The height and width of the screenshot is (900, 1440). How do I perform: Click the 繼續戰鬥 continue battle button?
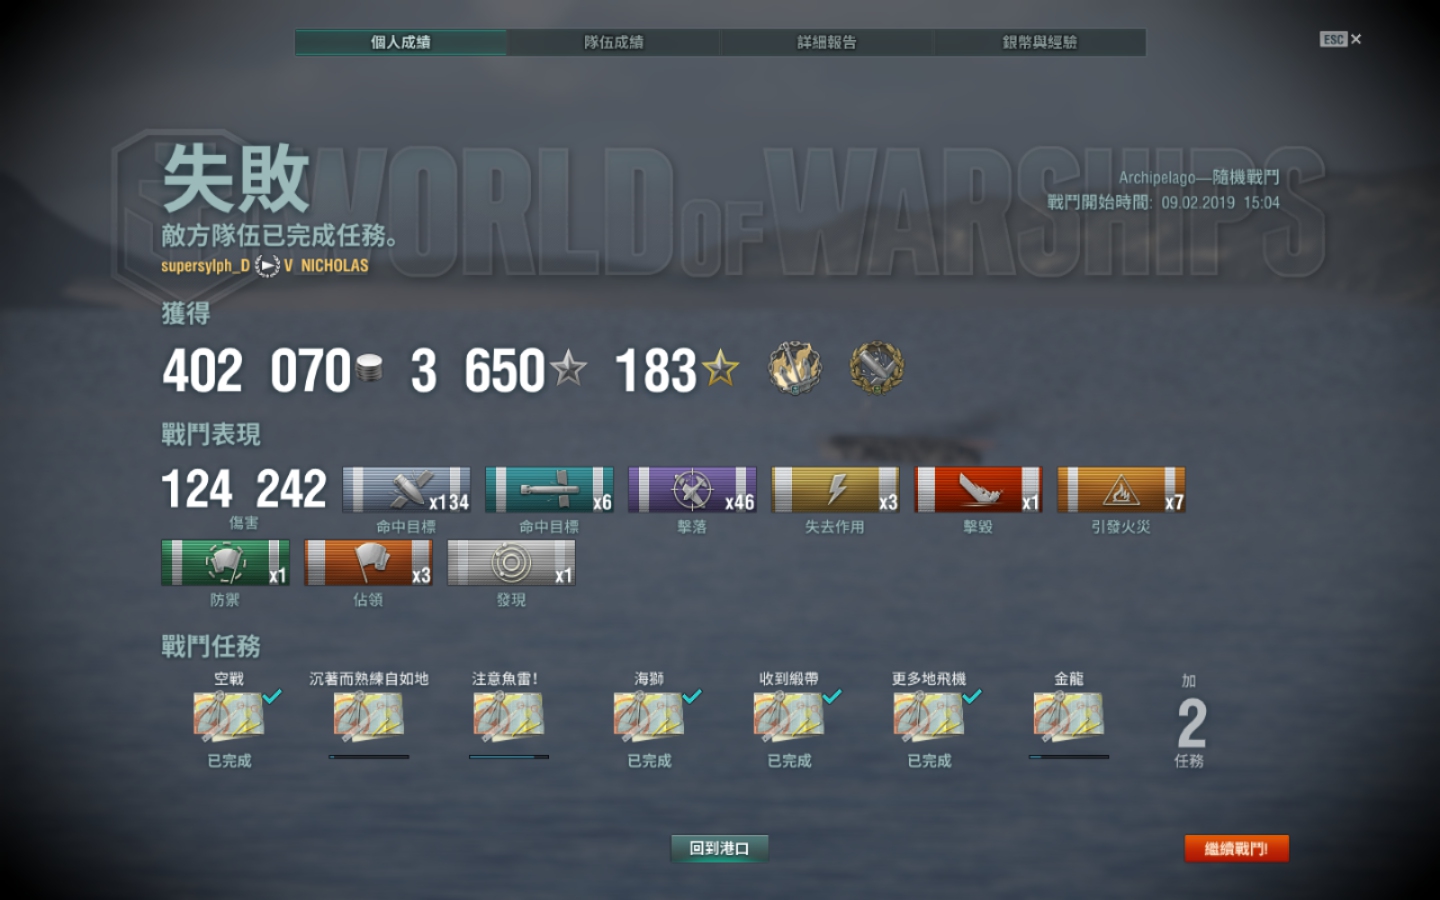pos(1236,848)
